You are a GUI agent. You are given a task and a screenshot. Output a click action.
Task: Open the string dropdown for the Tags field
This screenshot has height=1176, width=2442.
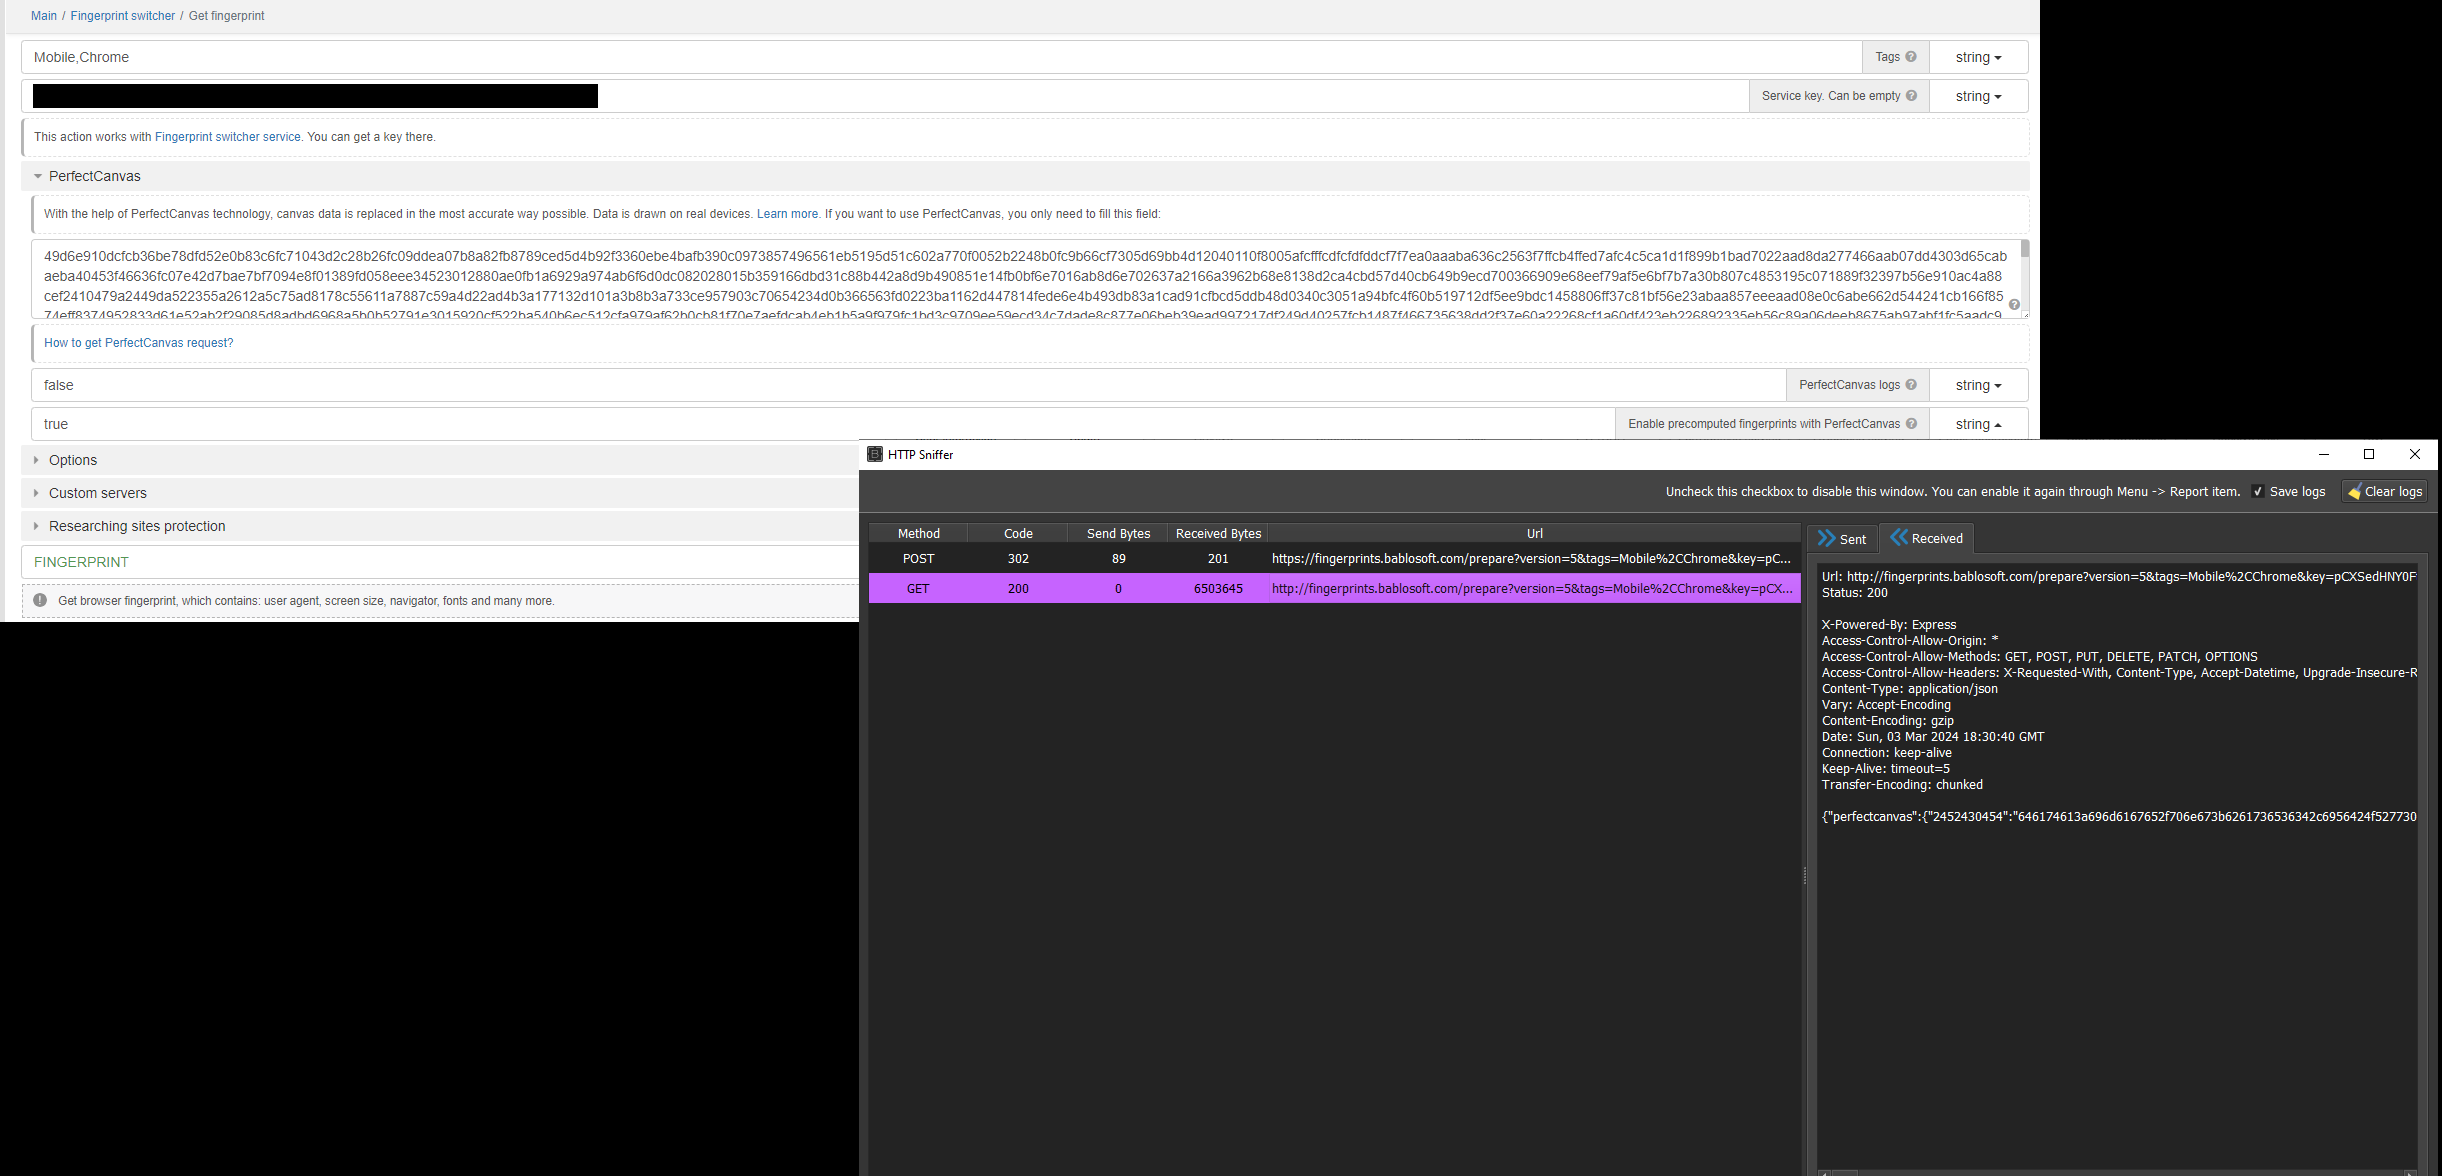1978,57
